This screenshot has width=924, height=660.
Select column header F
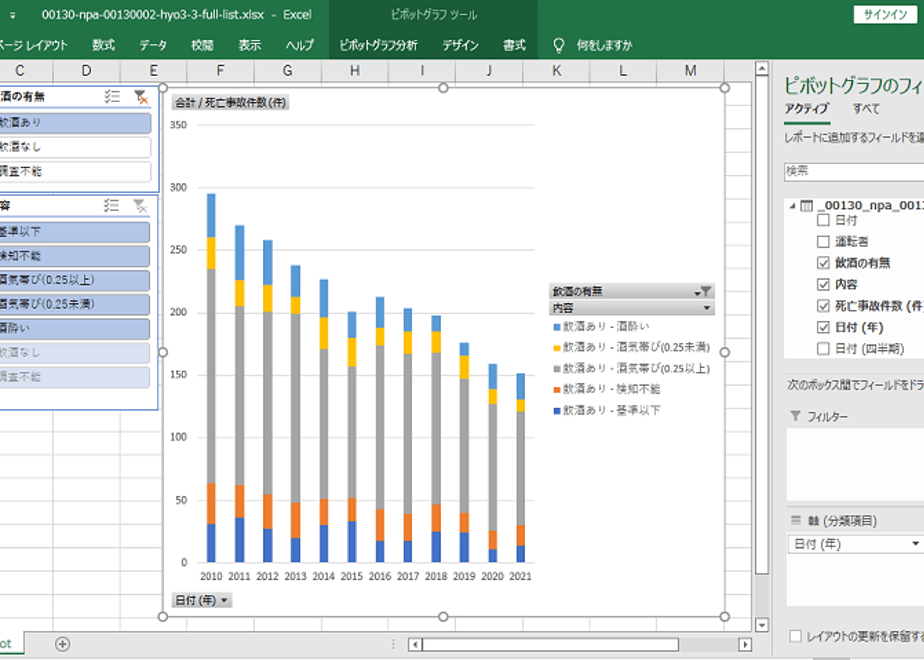coord(220,71)
